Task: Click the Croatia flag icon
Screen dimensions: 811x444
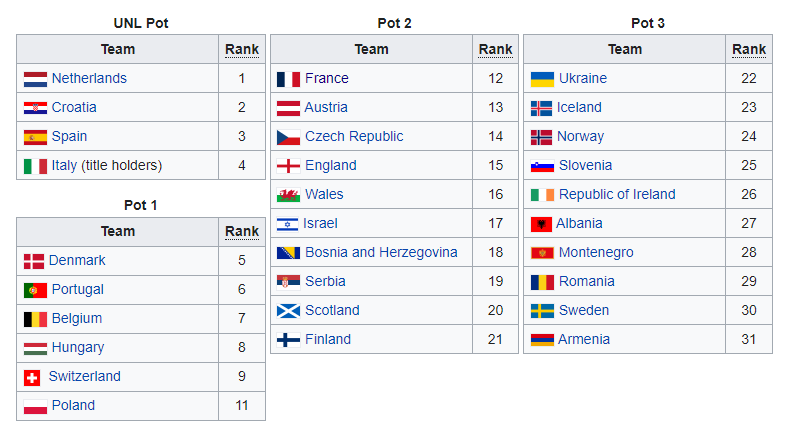Action: (x=35, y=108)
